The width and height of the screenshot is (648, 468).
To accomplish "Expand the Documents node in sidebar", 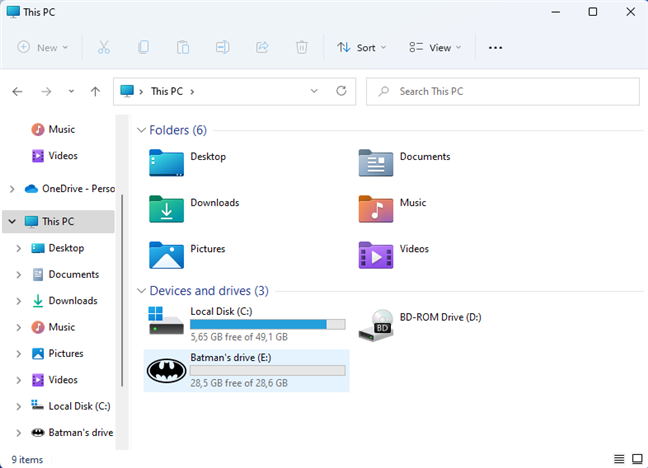I will click(x=19, y=275).
